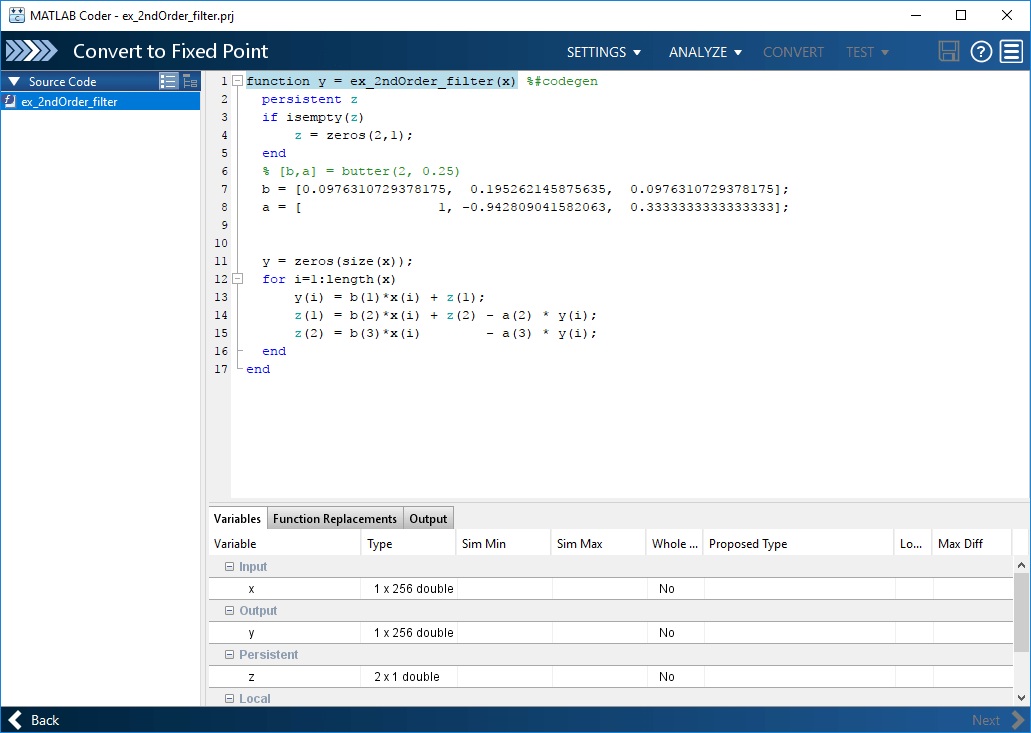Collapse the Source Code panel triangle
The height and width of the screenshot is (733, 1031).
point(14,82)
